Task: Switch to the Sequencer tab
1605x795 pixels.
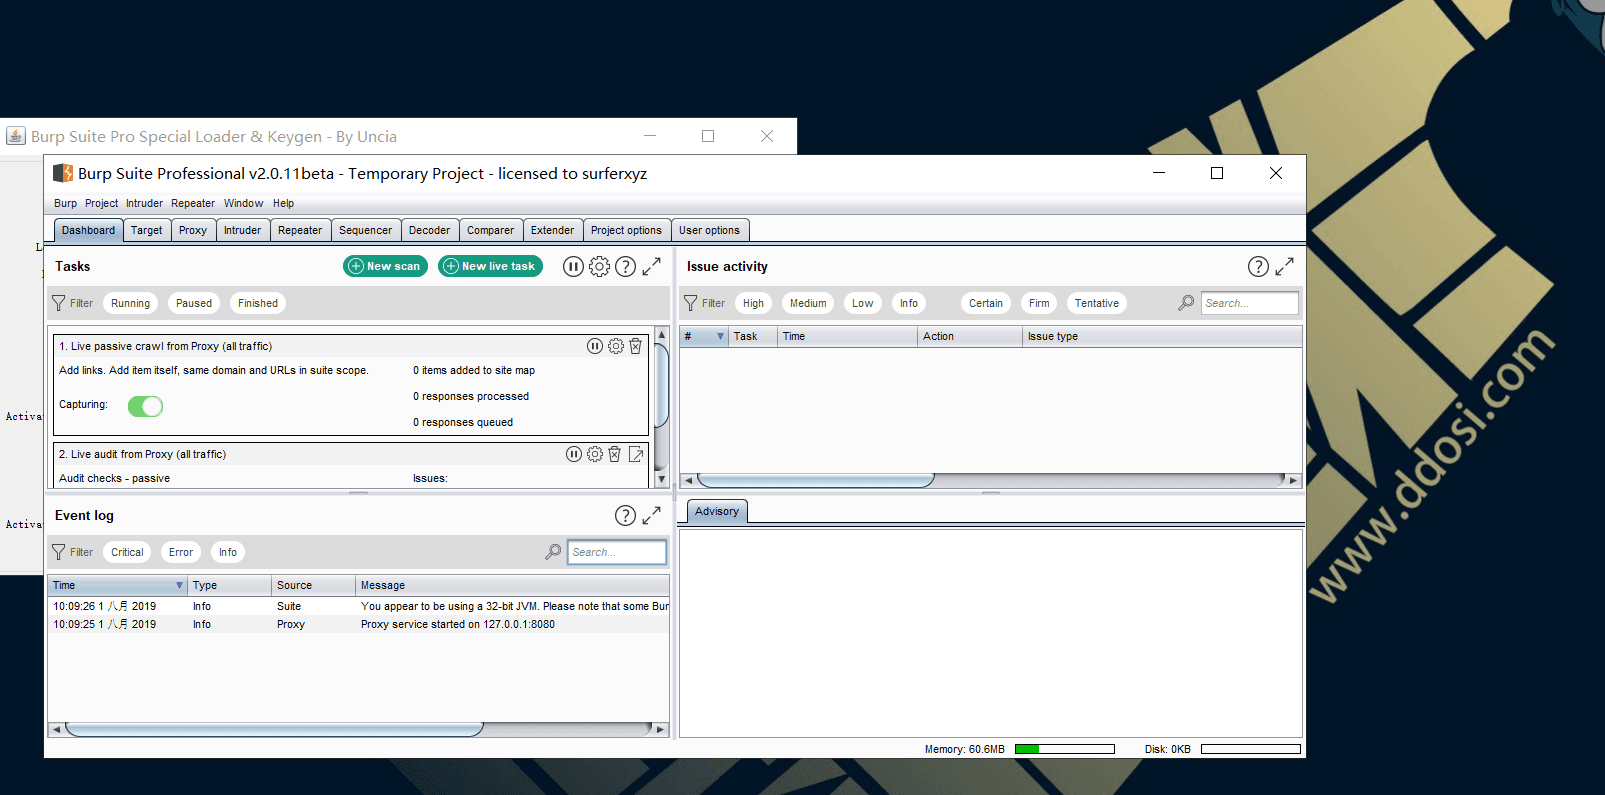Action: pos(365,230)
